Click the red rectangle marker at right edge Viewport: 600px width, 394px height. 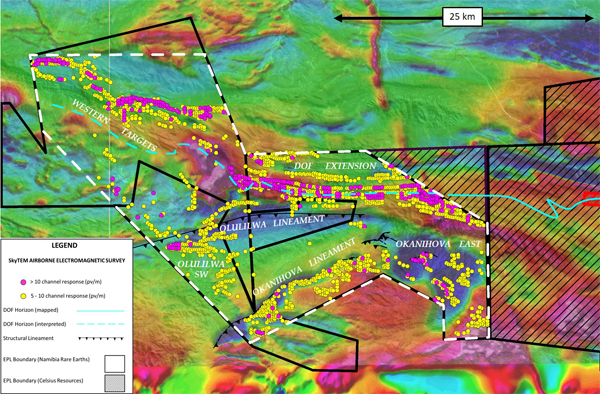592,199
